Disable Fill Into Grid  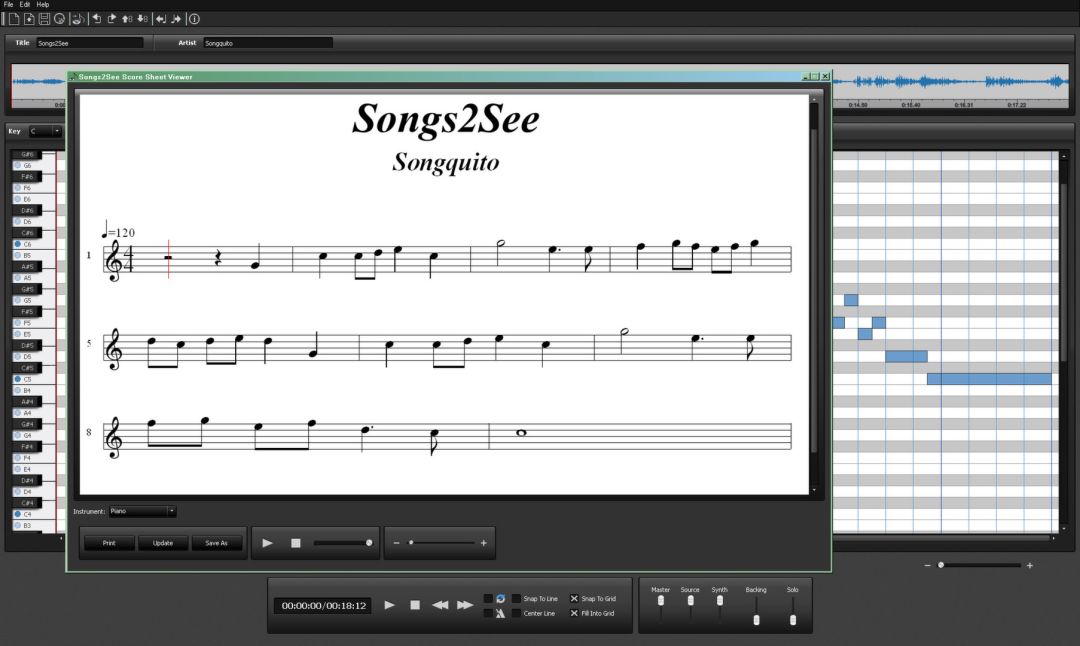click(575, 613)
